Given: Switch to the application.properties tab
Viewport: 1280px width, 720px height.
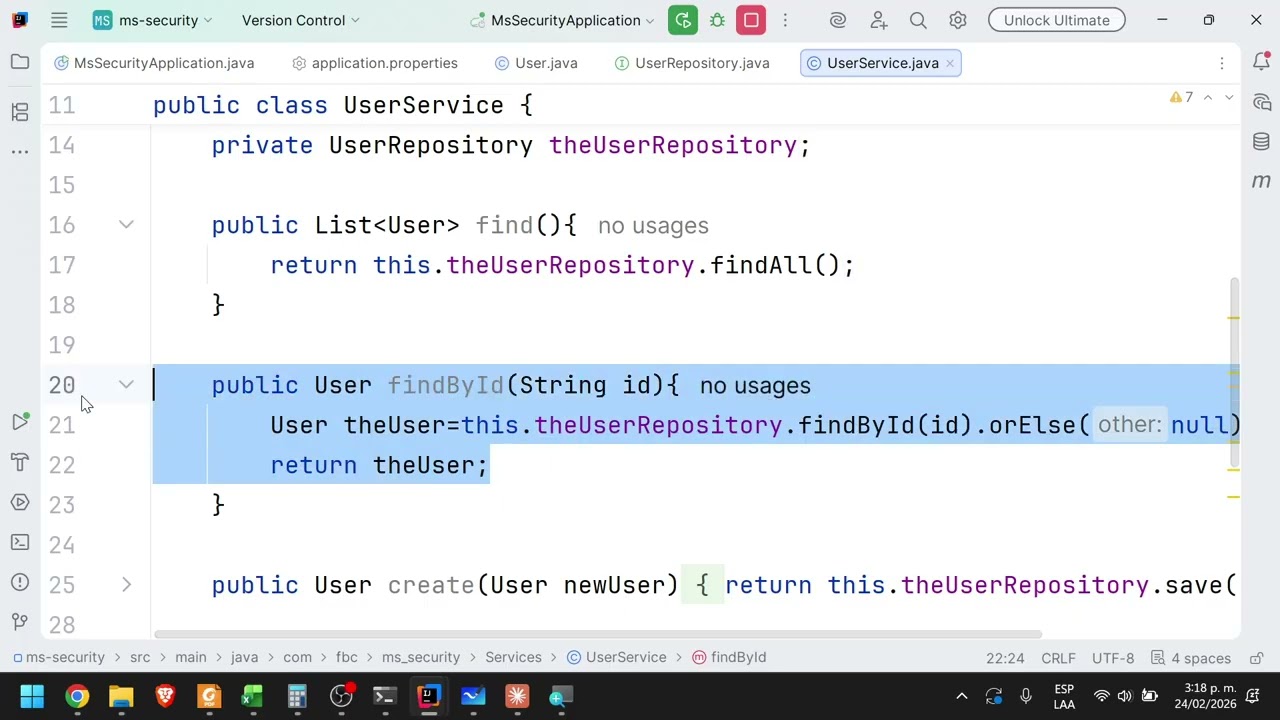Looking at the screenshot, I should pos(374,63).
